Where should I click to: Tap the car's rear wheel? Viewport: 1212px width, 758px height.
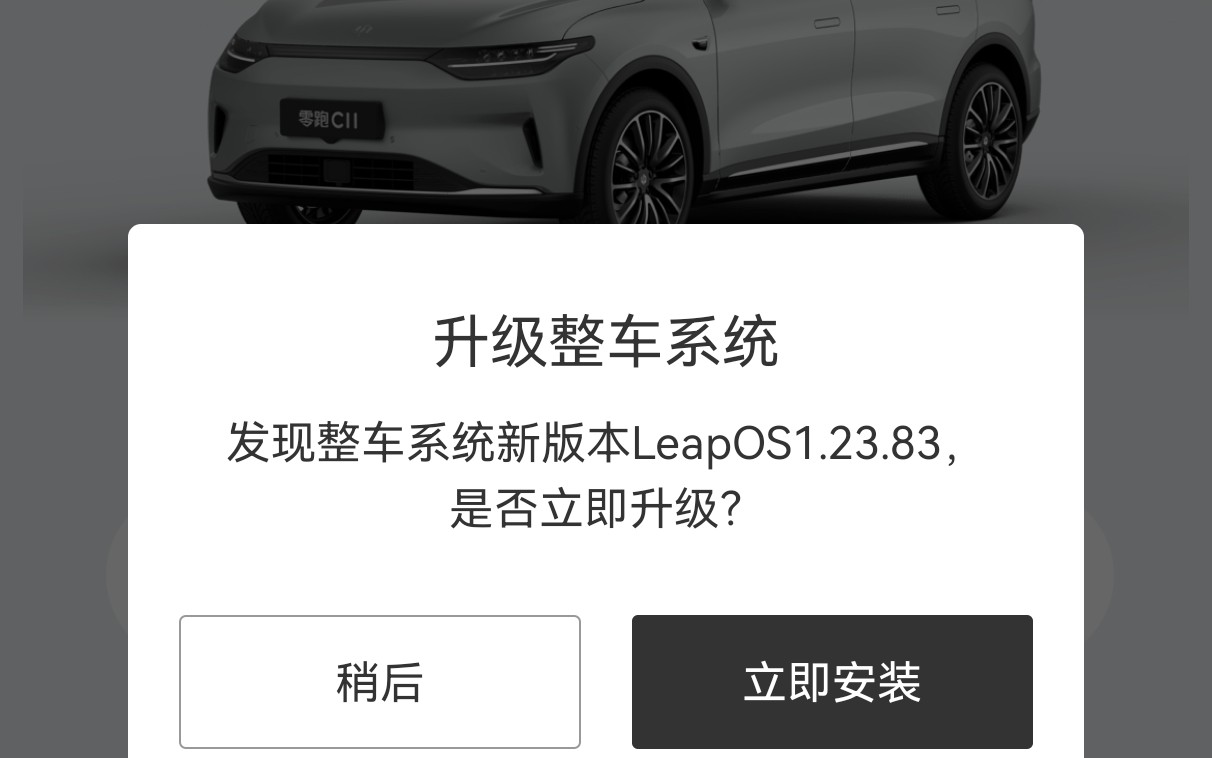986,139
